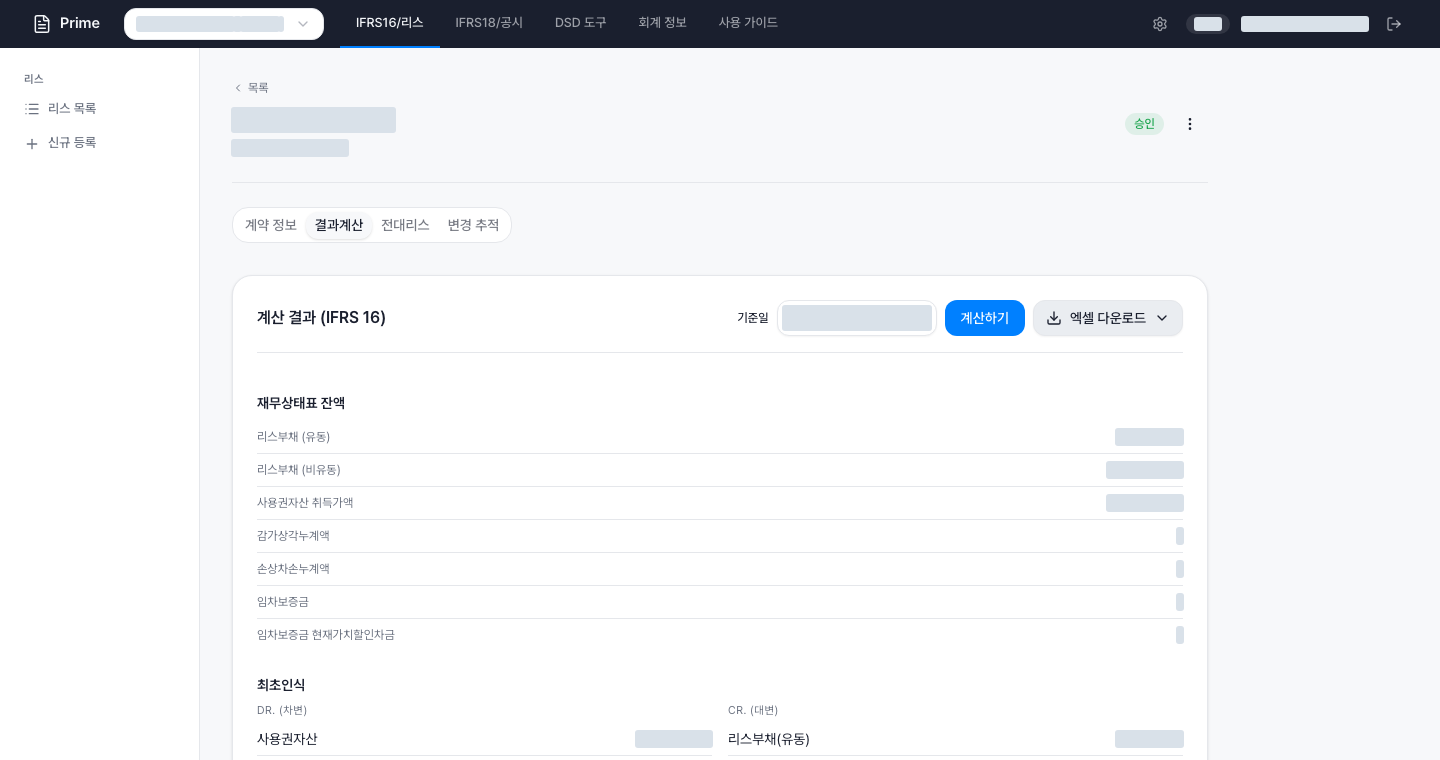This screenshot has height=760, width=1440.
Task: Click the 계산 결과 (IFRS 16) heading
Action: [321, 318]
